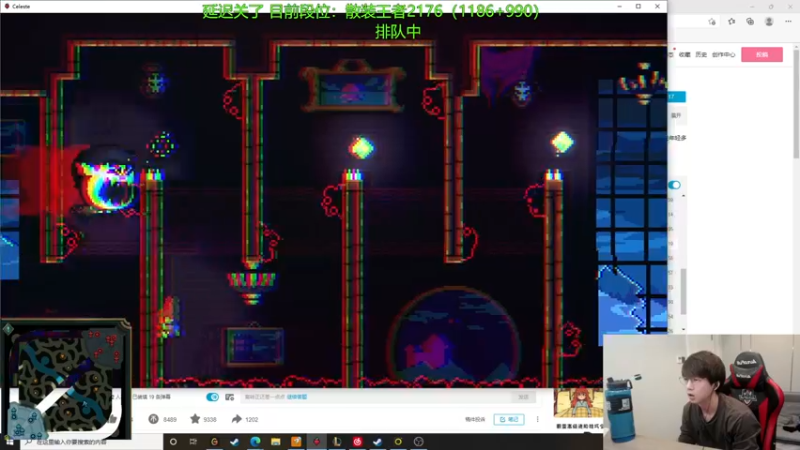Click the blue highlighted tab in sidebar

pos(677,96)
